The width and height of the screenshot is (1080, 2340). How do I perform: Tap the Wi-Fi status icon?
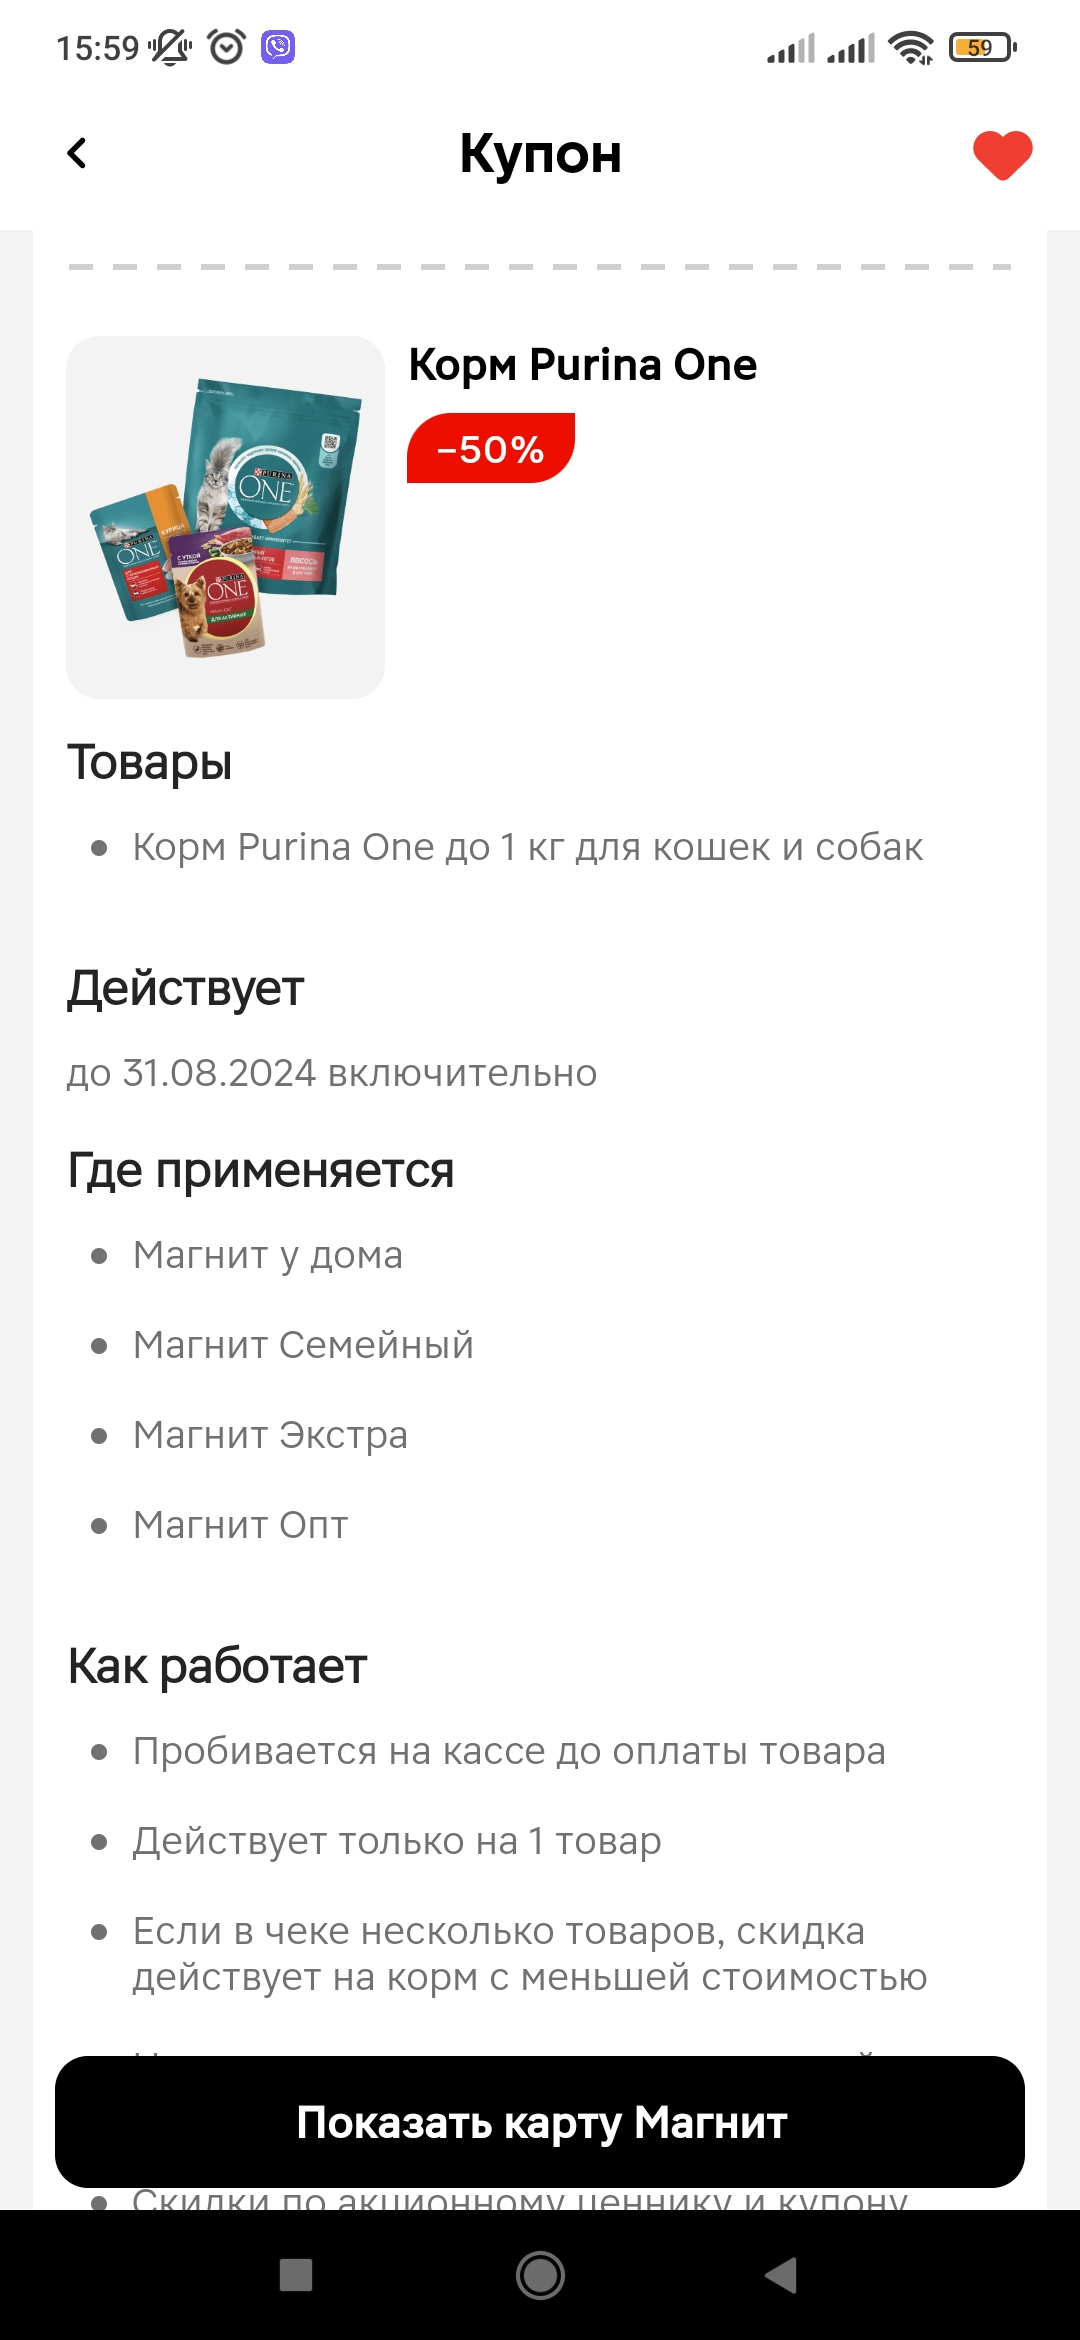pyautogui.click(x=910, y=47)
